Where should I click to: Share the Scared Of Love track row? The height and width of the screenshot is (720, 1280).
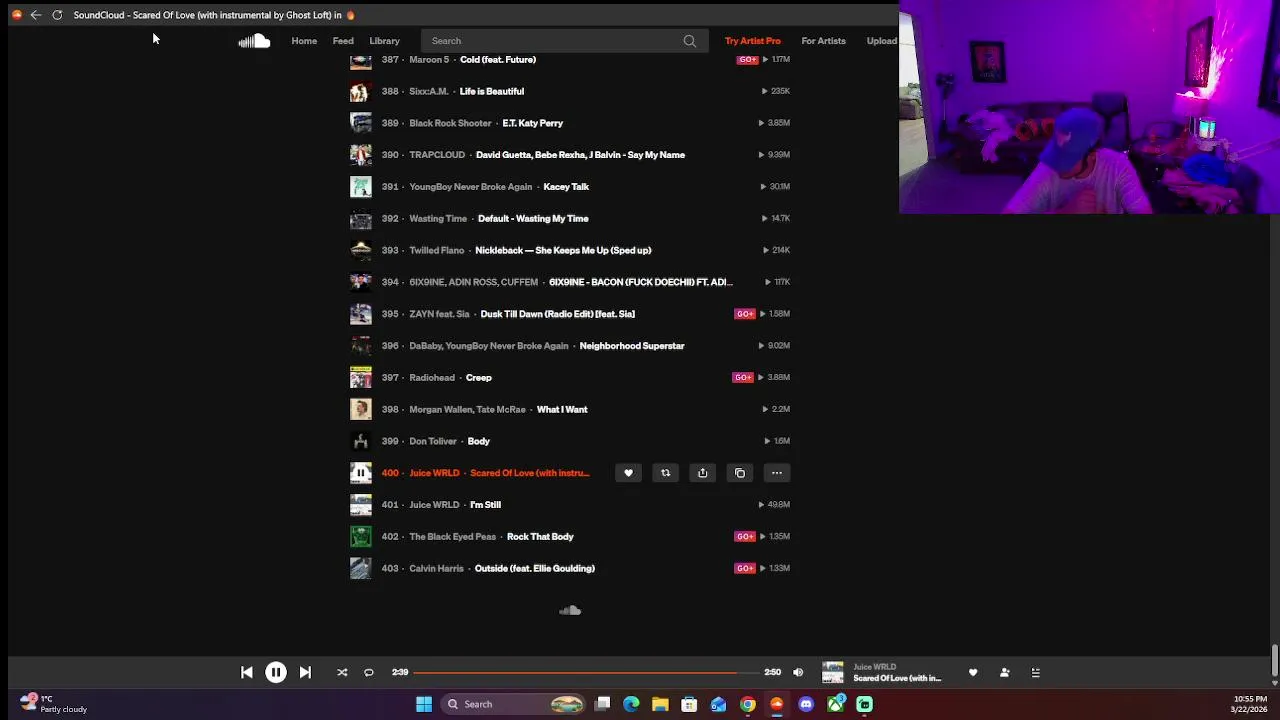coord(702,473)
